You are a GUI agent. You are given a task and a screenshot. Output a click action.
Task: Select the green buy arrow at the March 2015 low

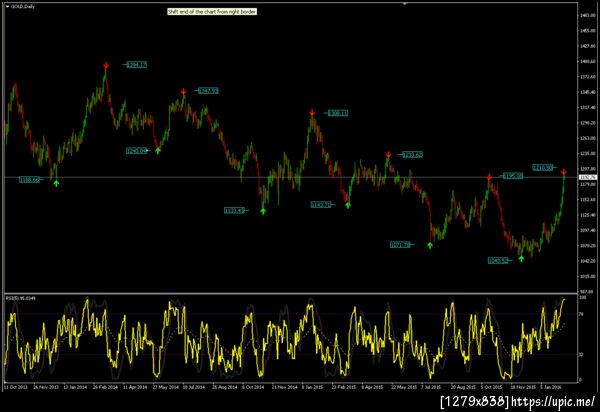(x=347, y=205)
